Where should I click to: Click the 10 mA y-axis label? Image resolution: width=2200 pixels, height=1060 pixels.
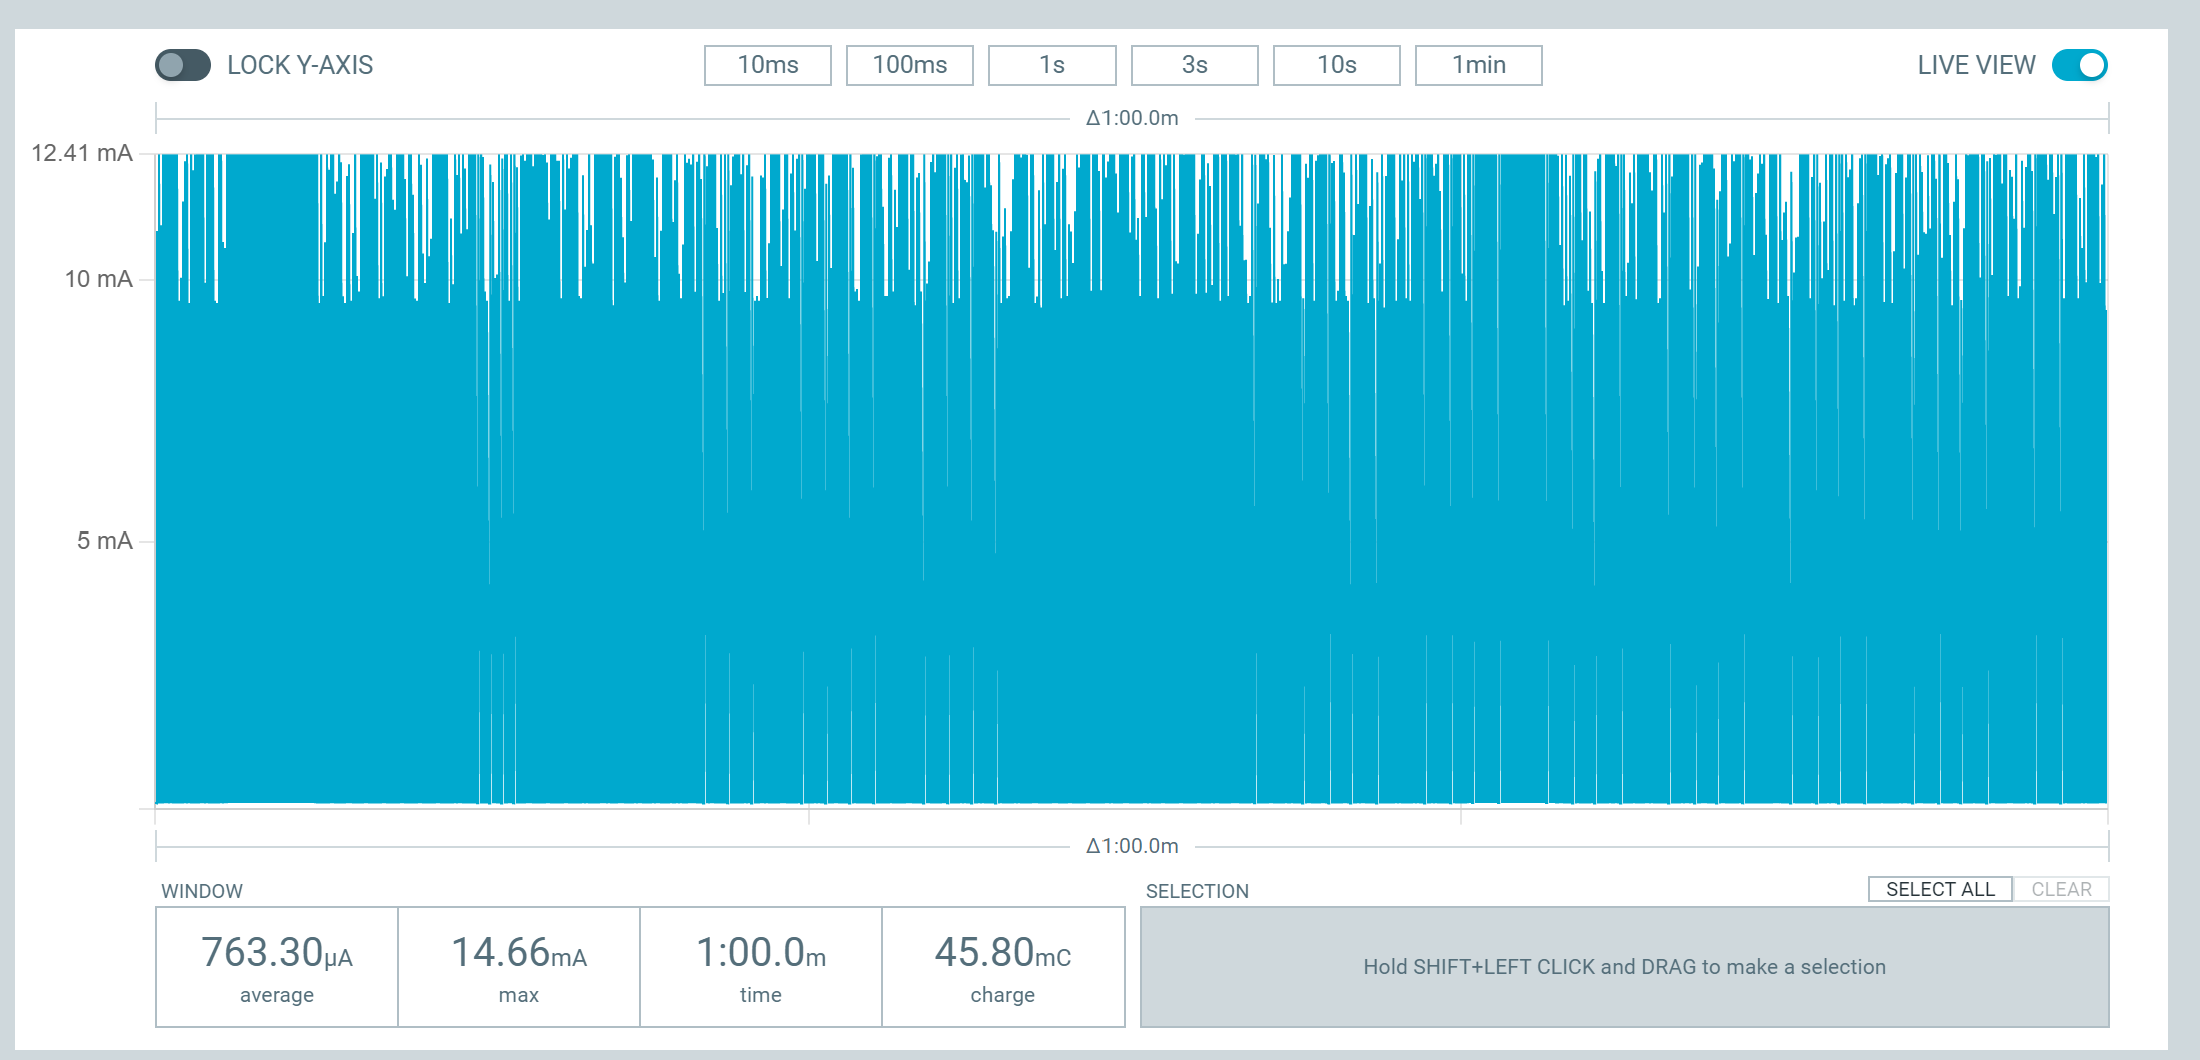tap(98, 279)
